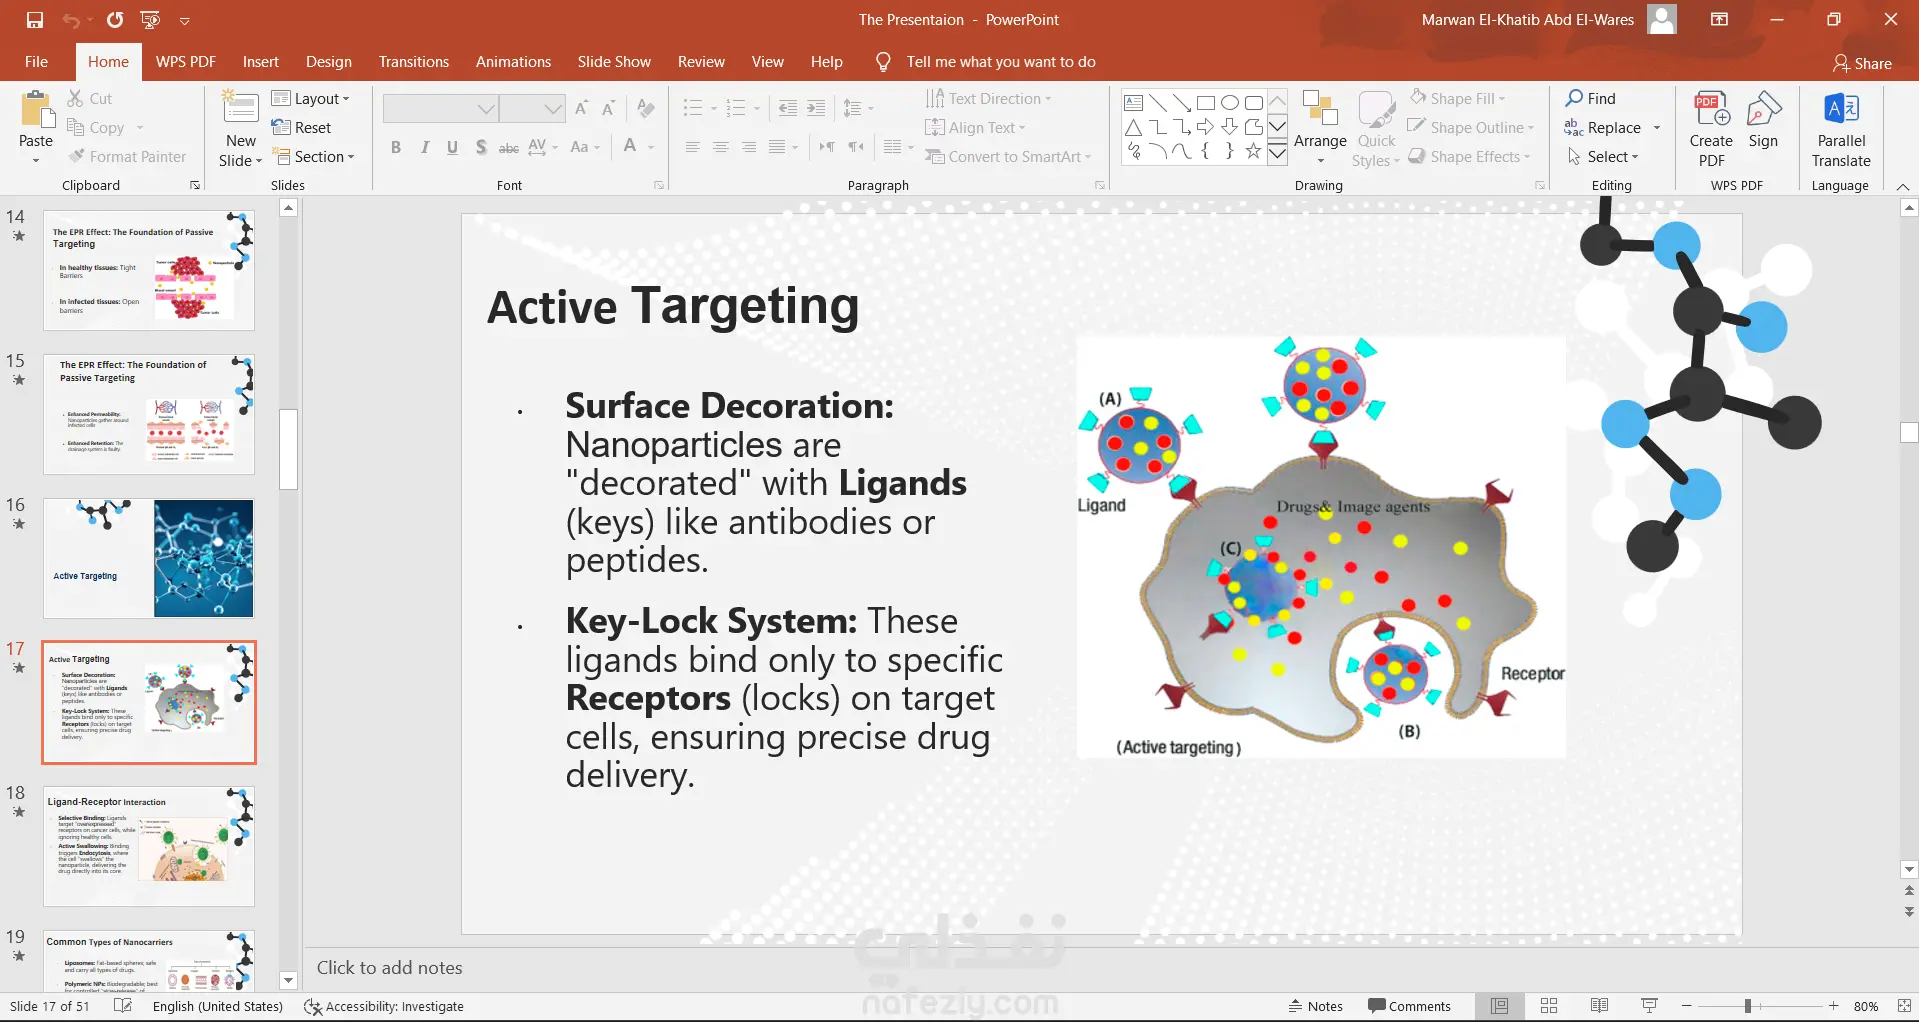Toggle Bold formatting

(x=396, y=147)
